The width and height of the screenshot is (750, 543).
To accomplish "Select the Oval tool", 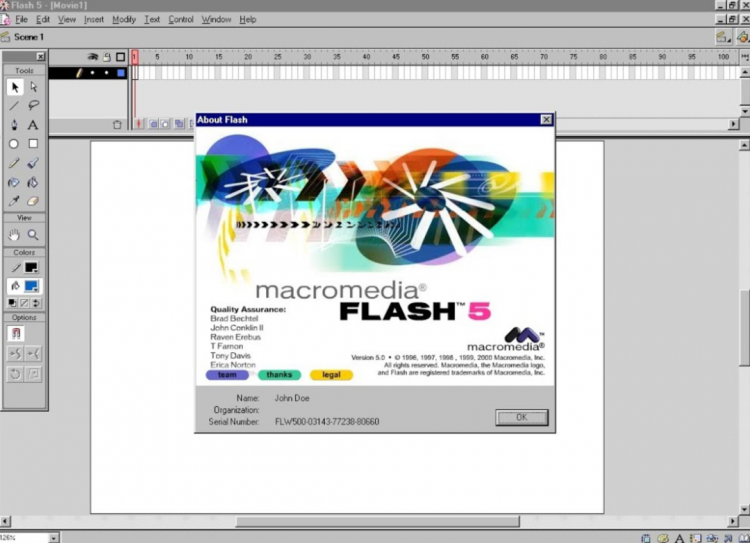I will pyautogui.click(x=14, y=144).
